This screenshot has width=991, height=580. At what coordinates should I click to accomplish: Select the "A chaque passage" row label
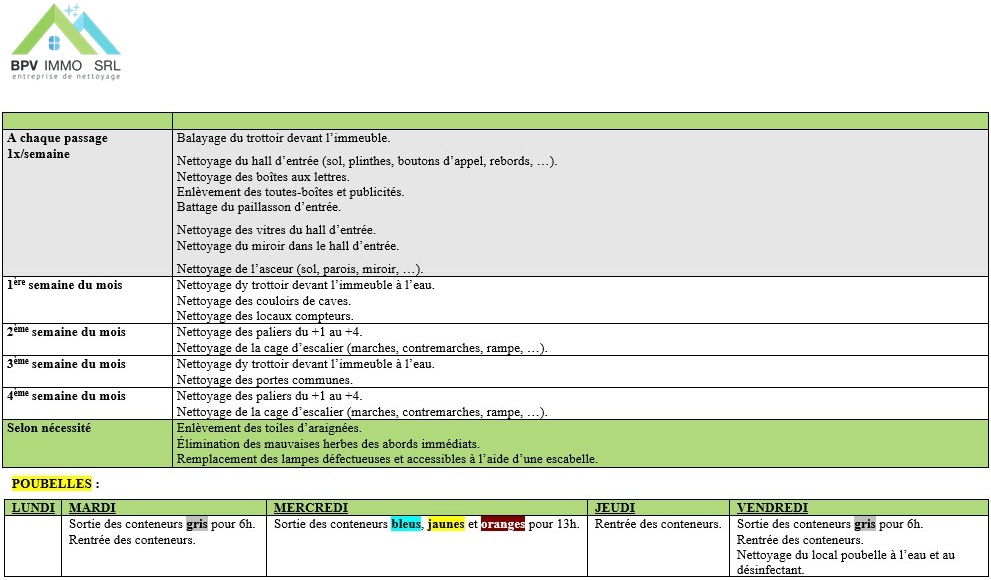[x=57, y=138]
